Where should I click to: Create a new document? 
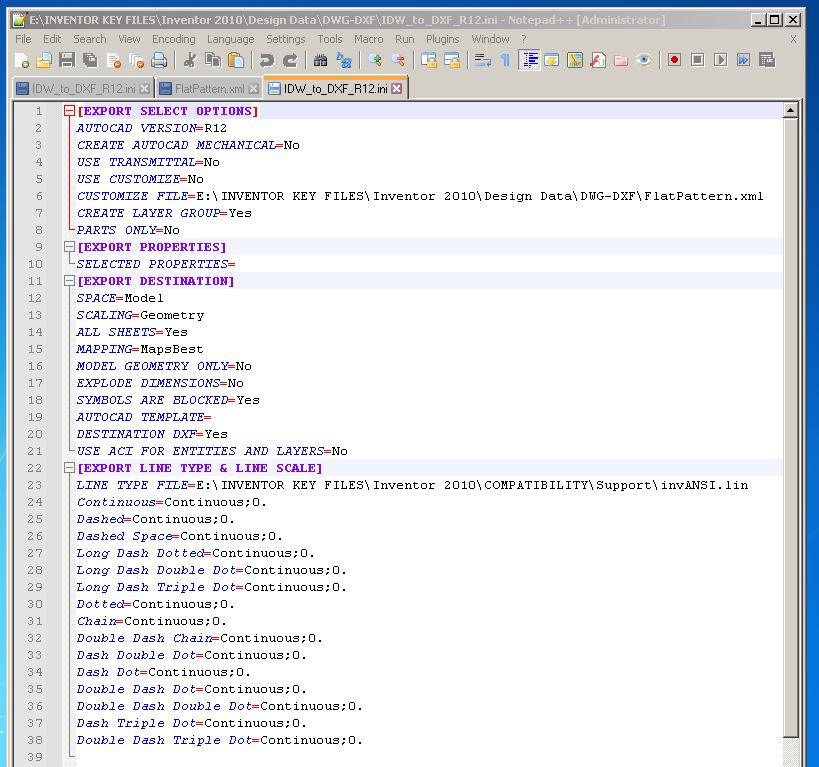pyautogui.click(x=23, y=61)
